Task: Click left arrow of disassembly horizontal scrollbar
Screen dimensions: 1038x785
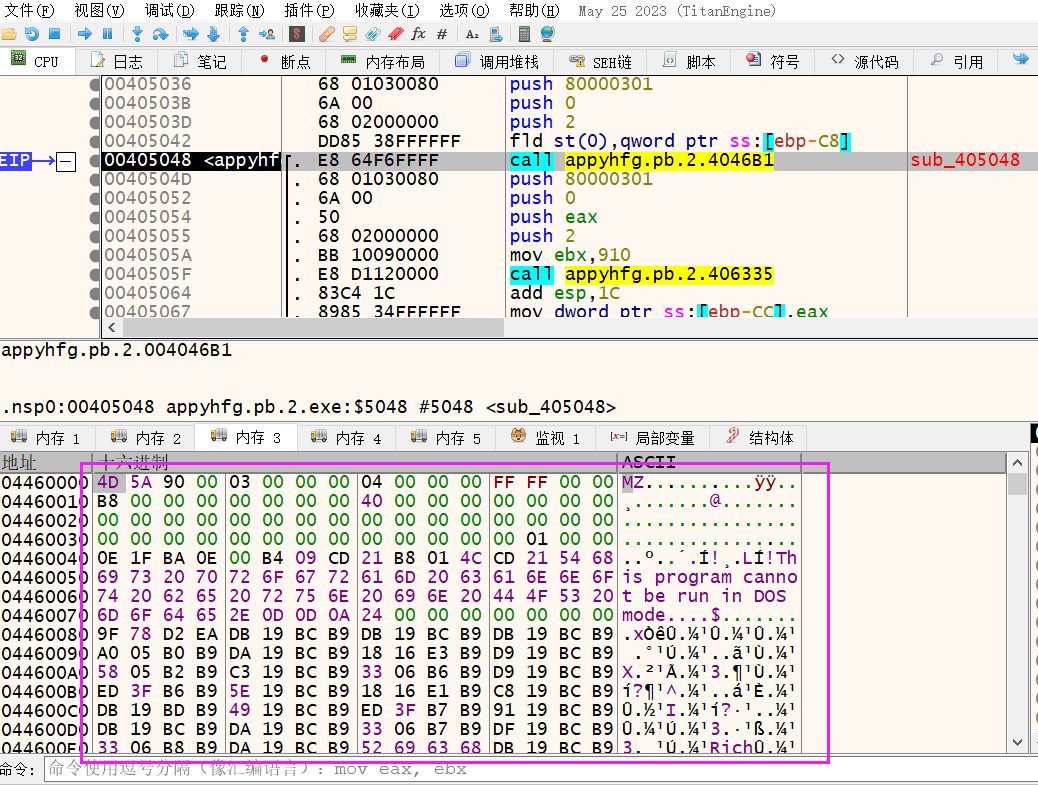Action: (112, 328)
